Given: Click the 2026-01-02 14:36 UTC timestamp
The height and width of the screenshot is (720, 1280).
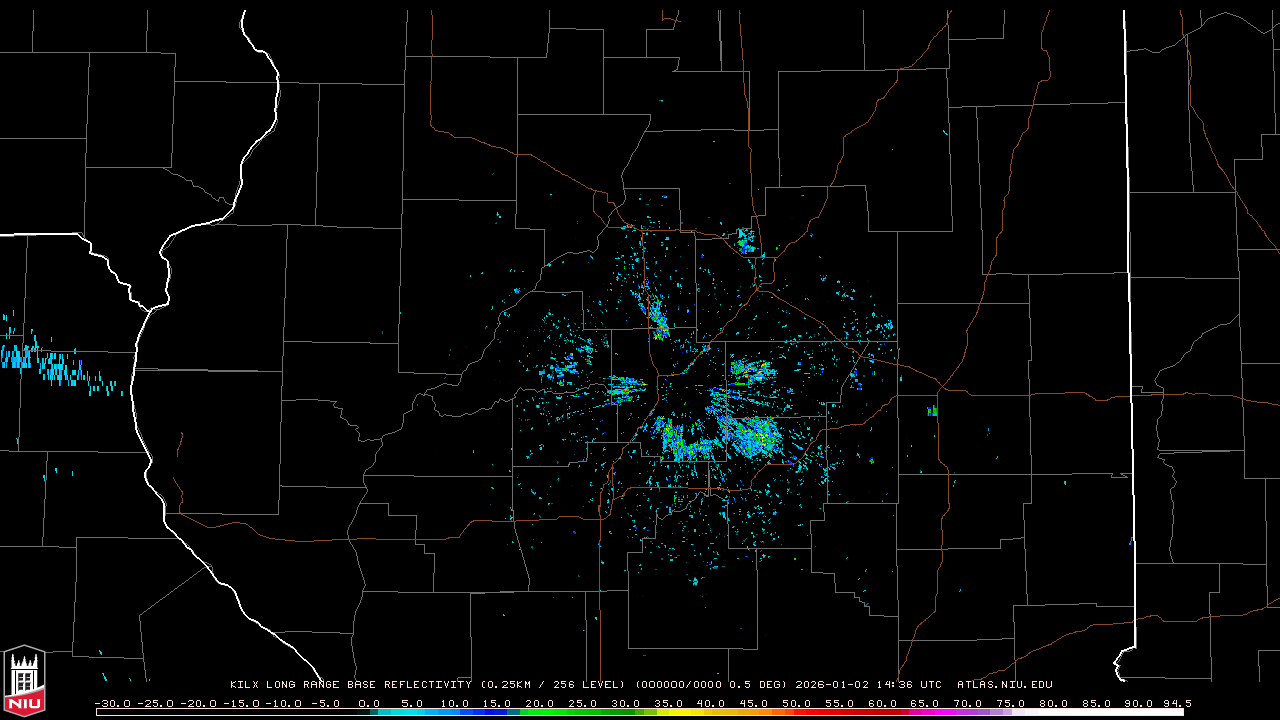Looking at the screenshot, I should [x=868, y=685].
